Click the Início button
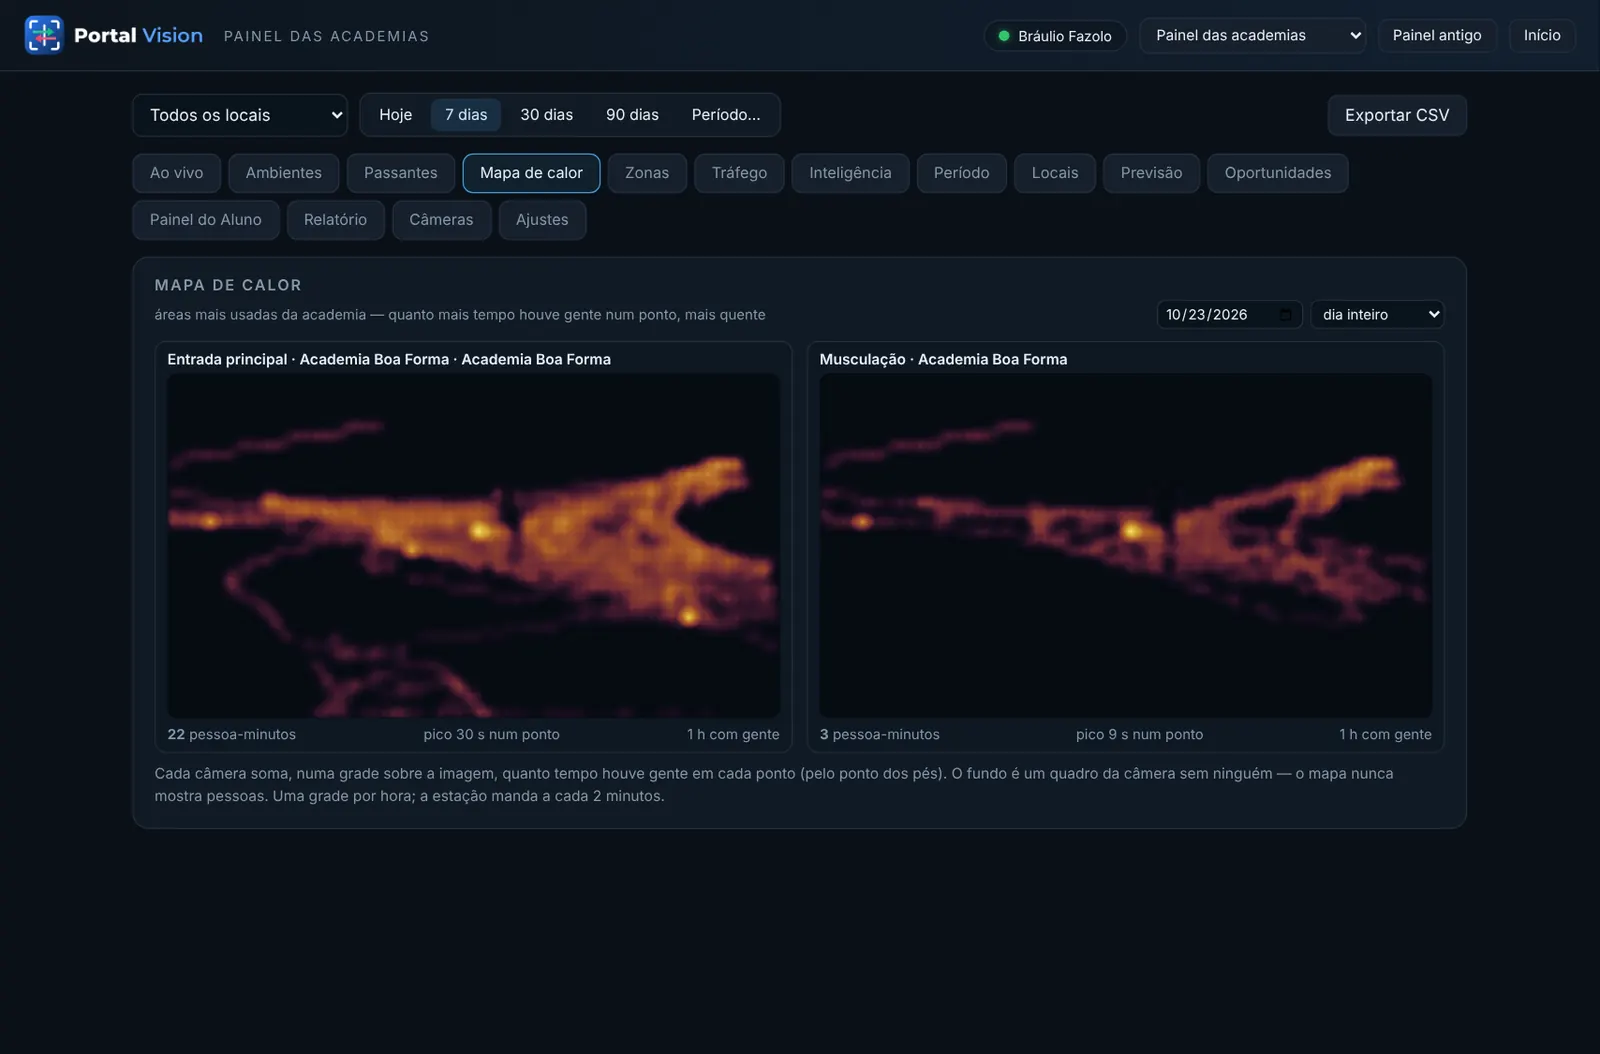This screenshot has width=1600, height=1054. (1542, 35)
